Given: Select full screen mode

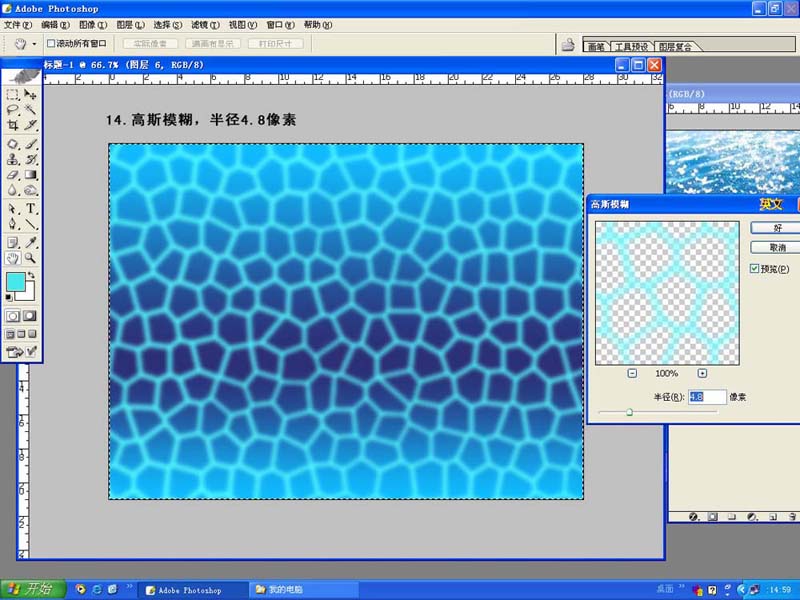Looking at the screenshot, I should (x=32, y=334).
